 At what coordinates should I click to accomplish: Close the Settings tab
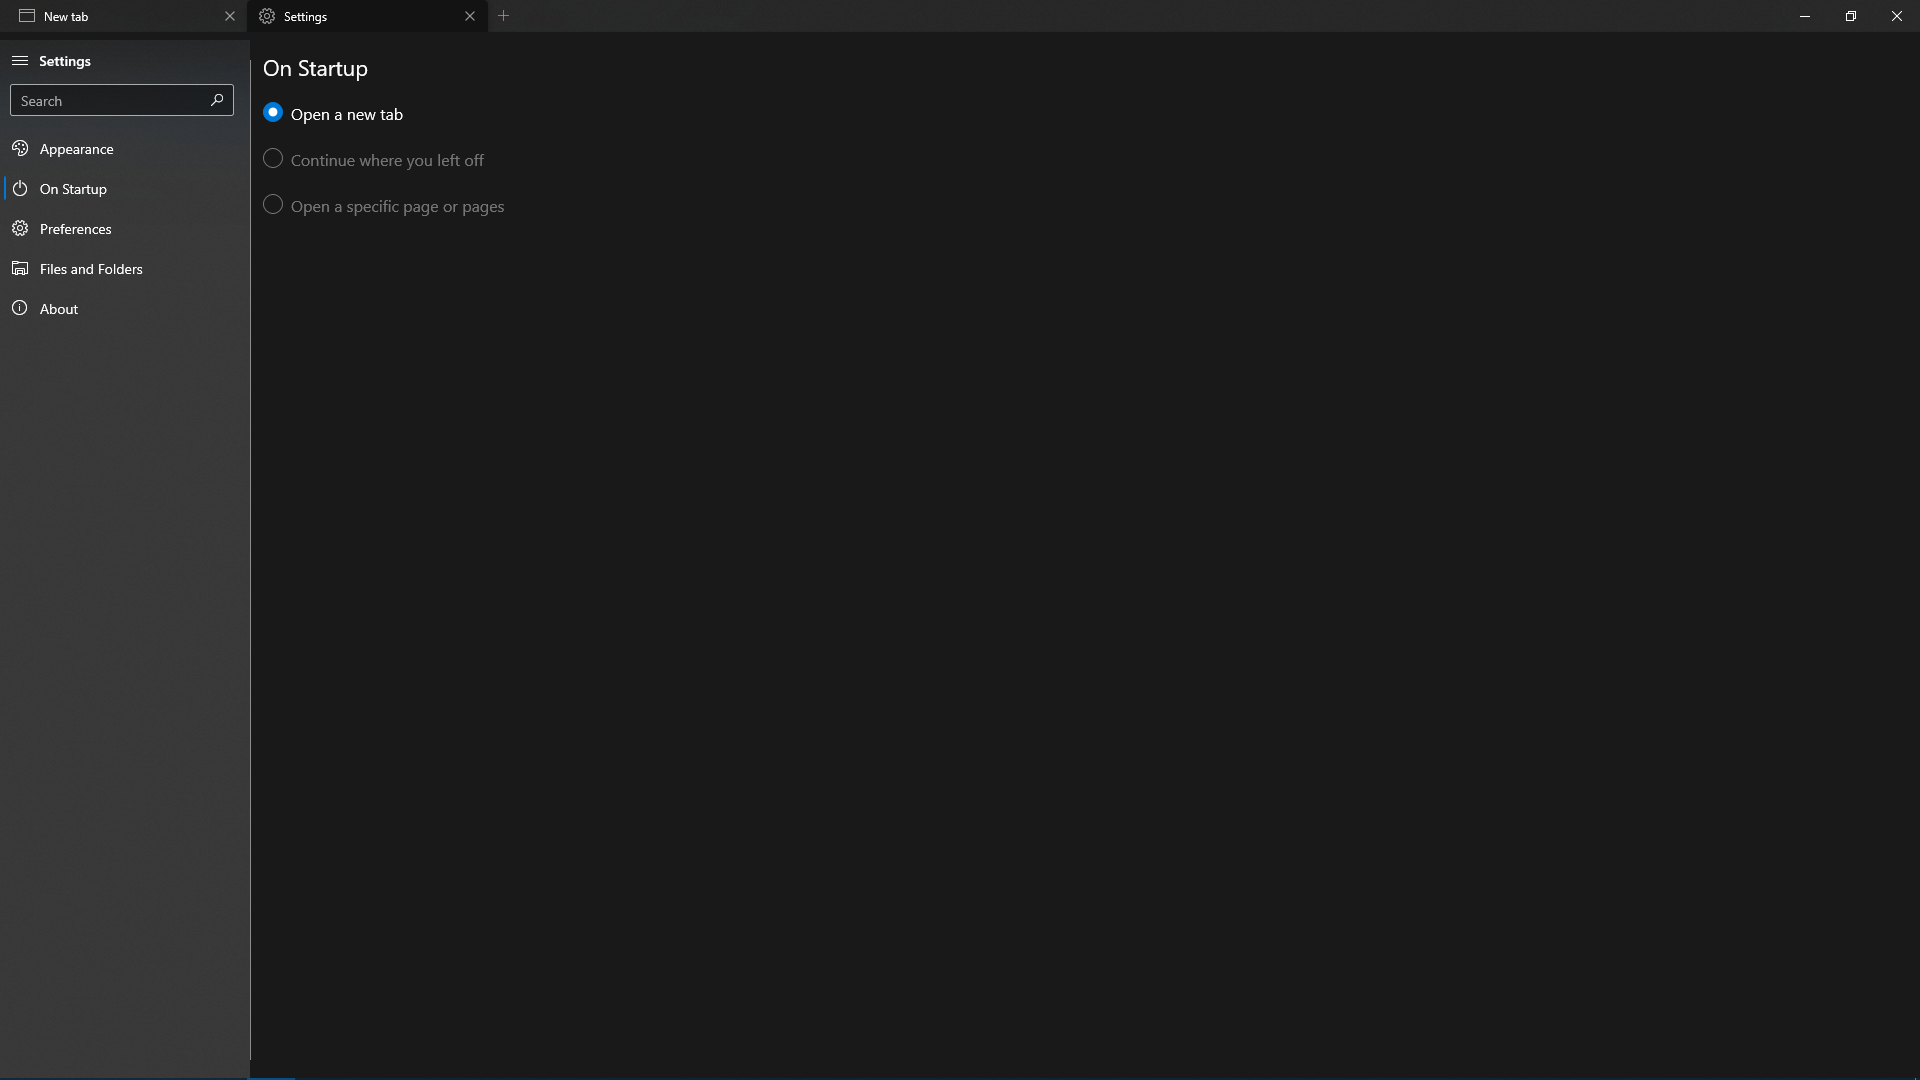[x=470, y=16]
